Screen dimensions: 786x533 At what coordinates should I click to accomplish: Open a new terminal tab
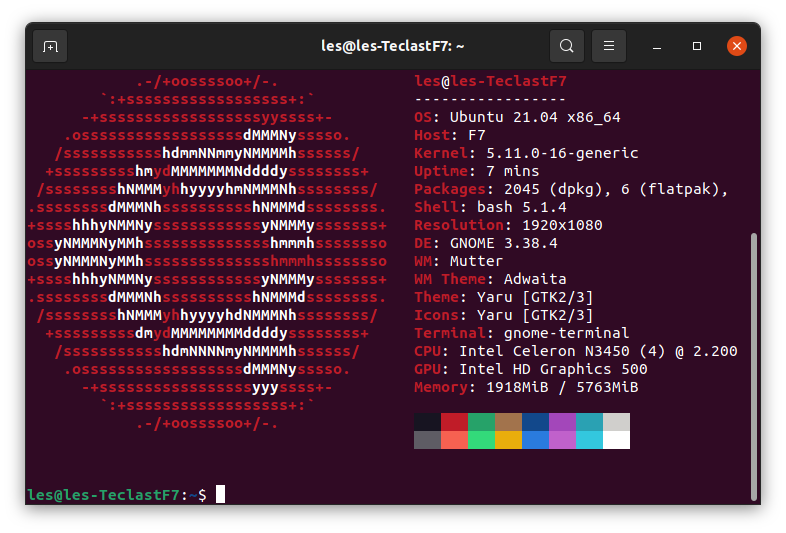tap(50, 47)
